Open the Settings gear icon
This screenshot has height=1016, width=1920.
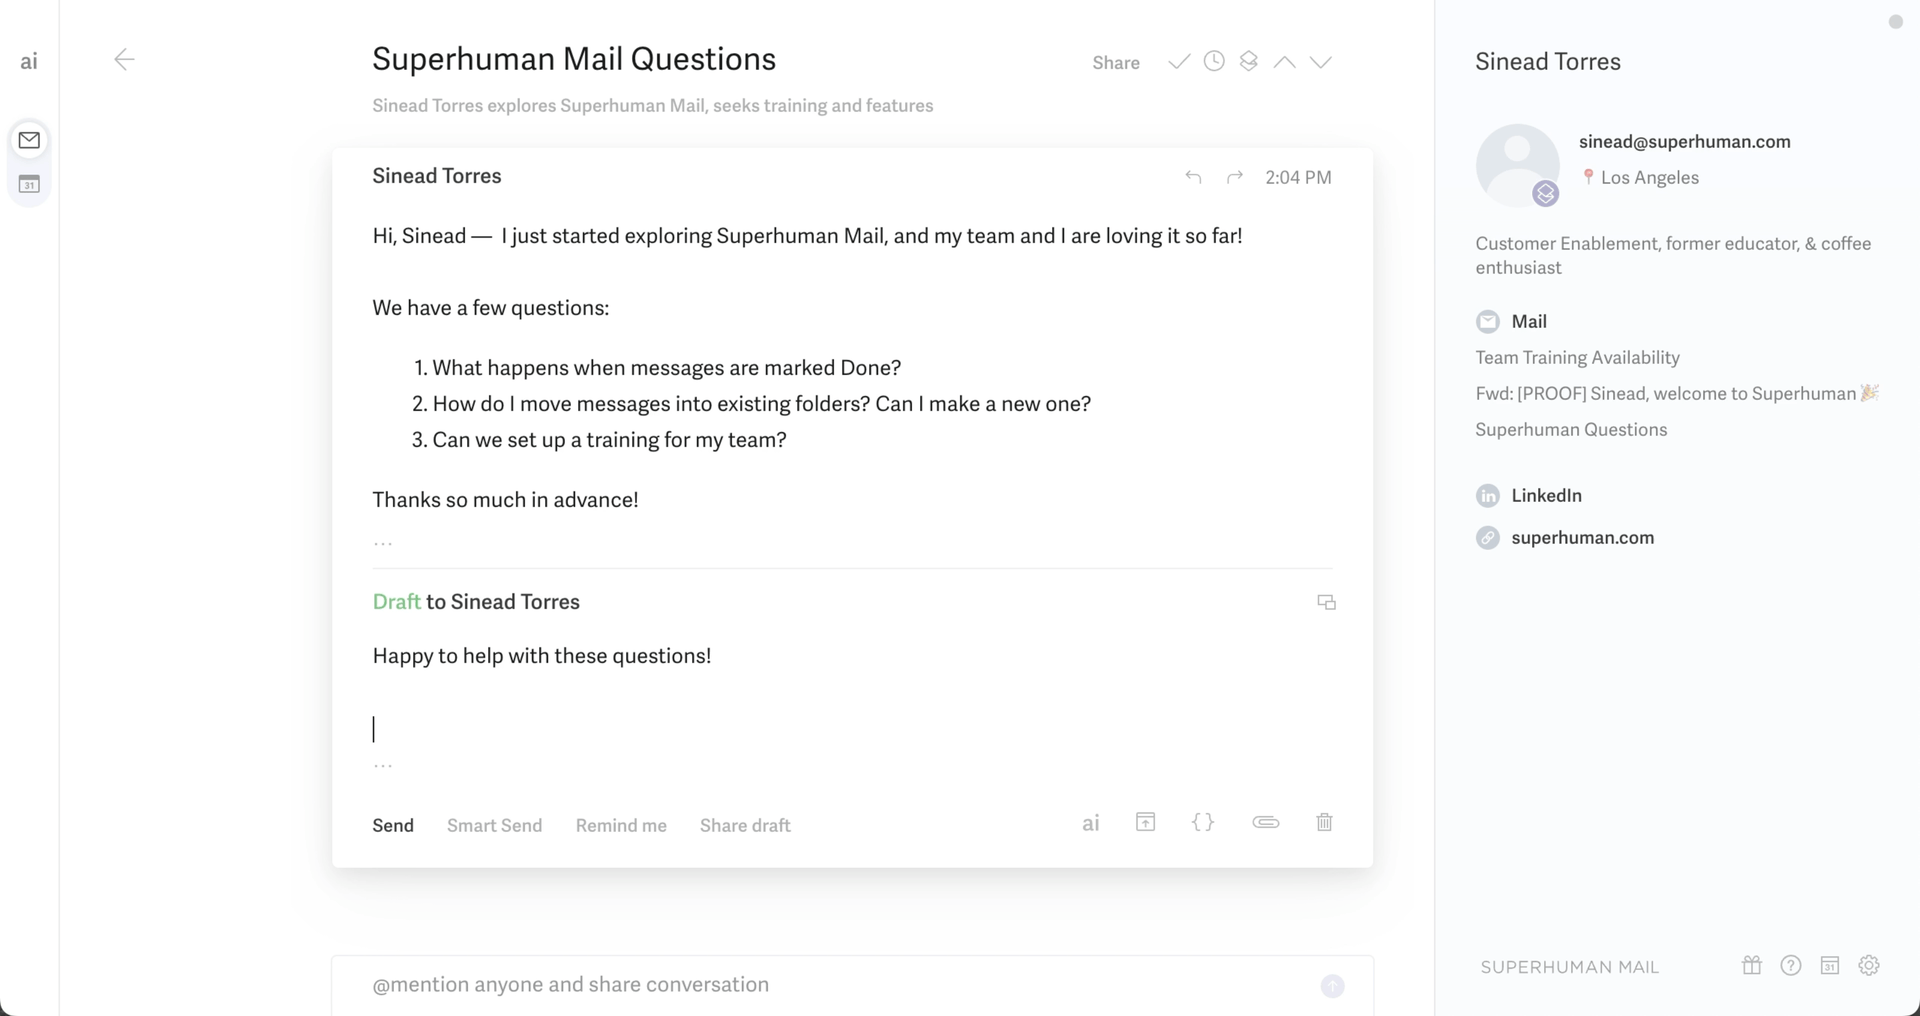pos(1868,966)
